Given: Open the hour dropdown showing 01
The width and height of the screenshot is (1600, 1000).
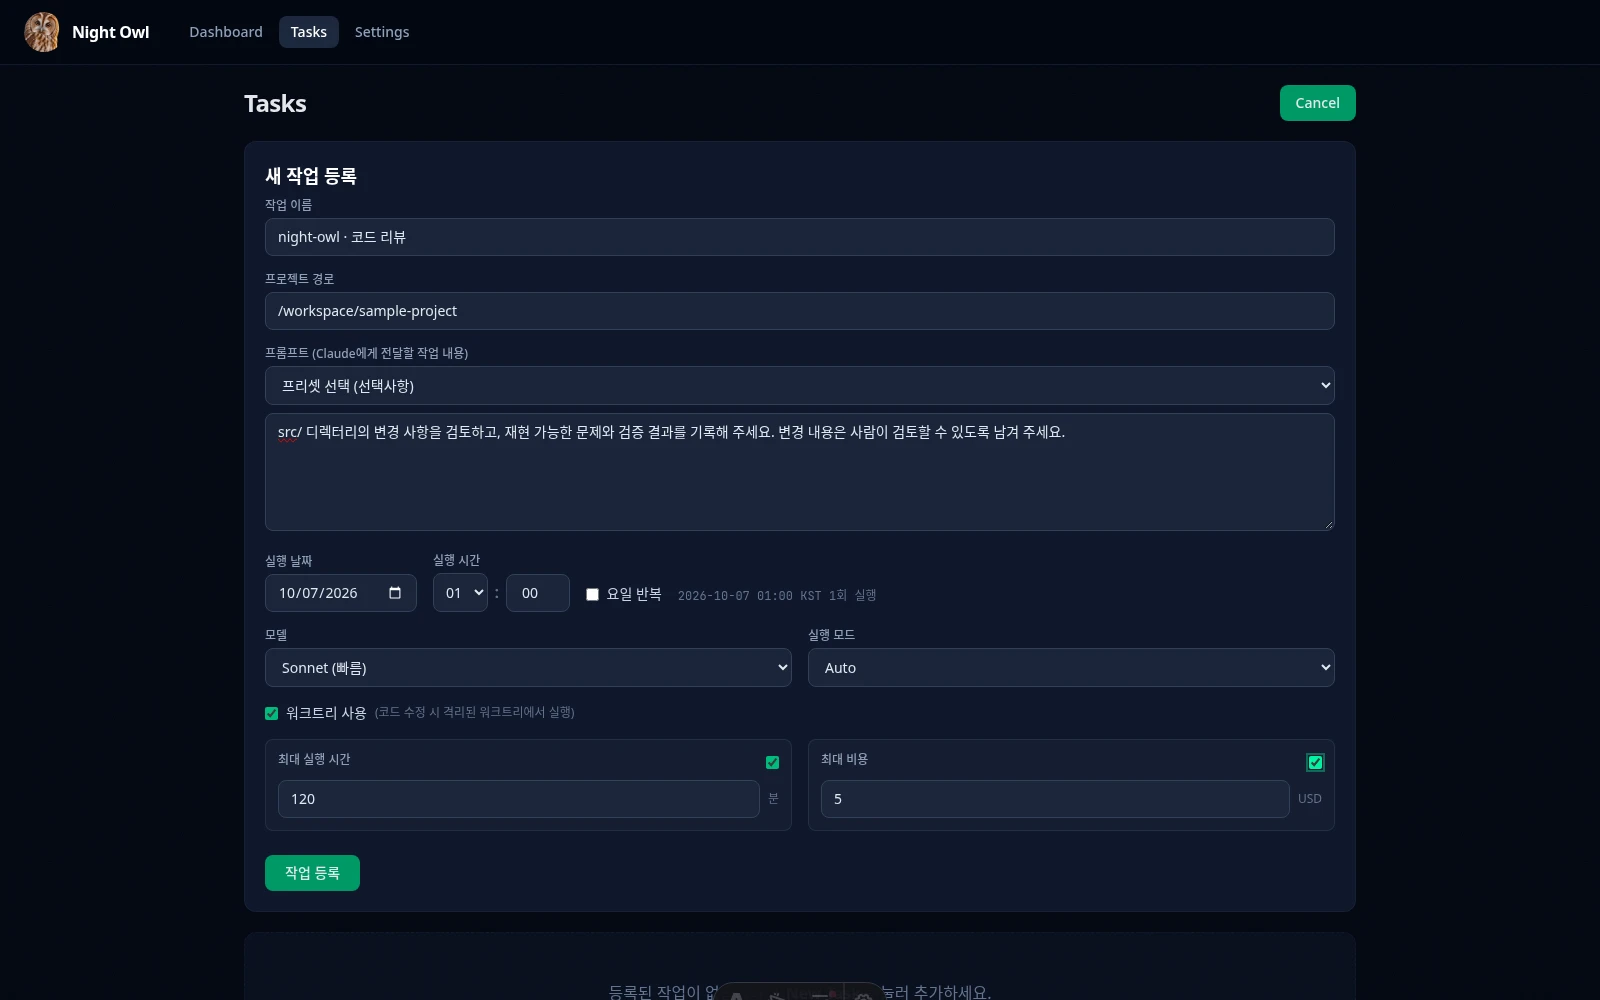Looking at the screenshot, I should click(x=460, y=593).
